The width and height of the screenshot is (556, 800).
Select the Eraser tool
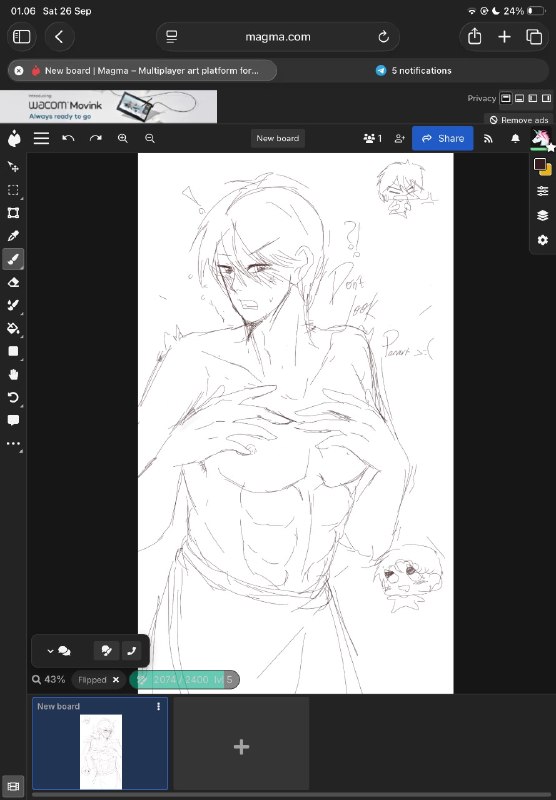click(x=13, y=282)
